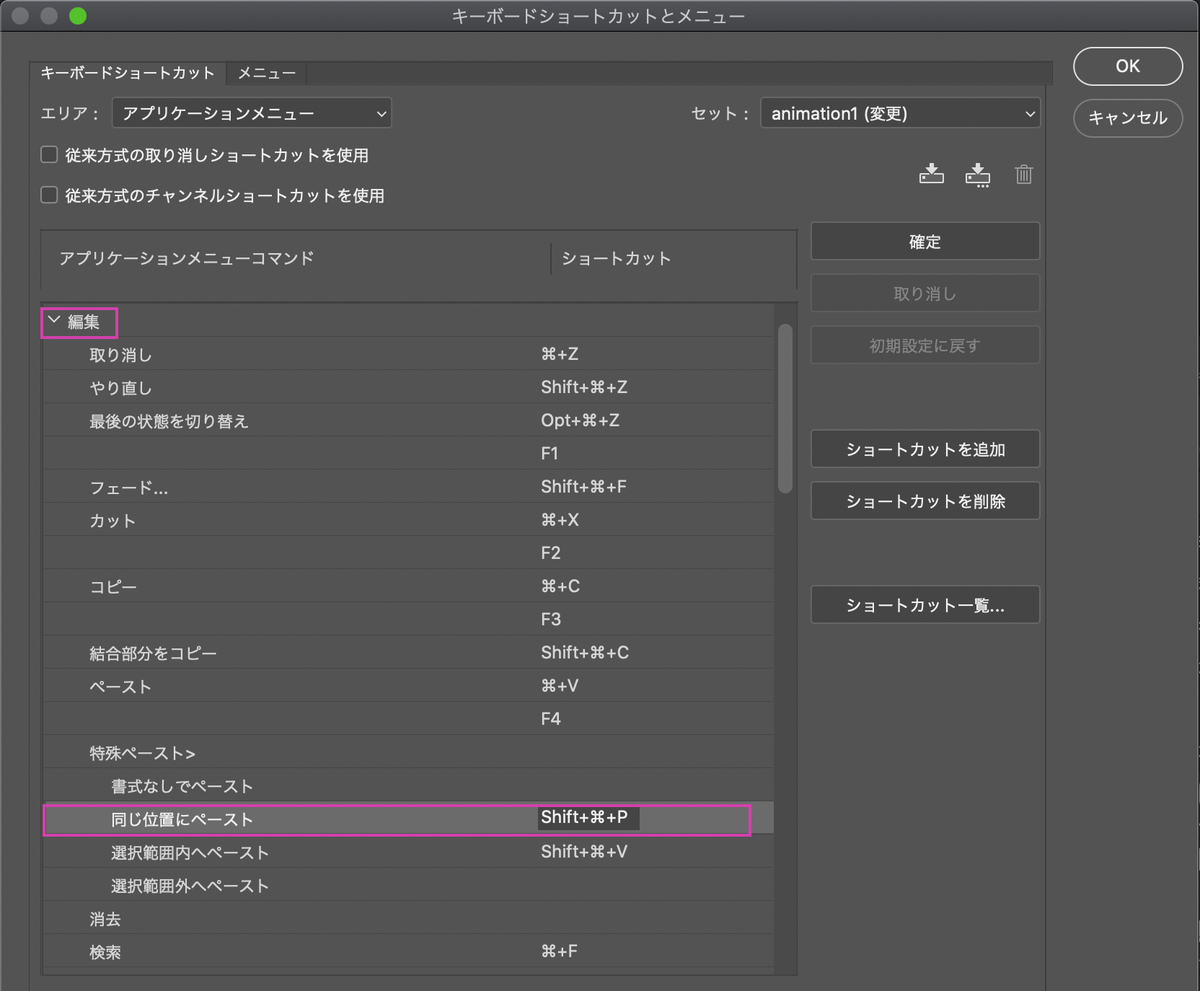
Task: Click the ショートカットを削除 button
Action: coord(925,501)
